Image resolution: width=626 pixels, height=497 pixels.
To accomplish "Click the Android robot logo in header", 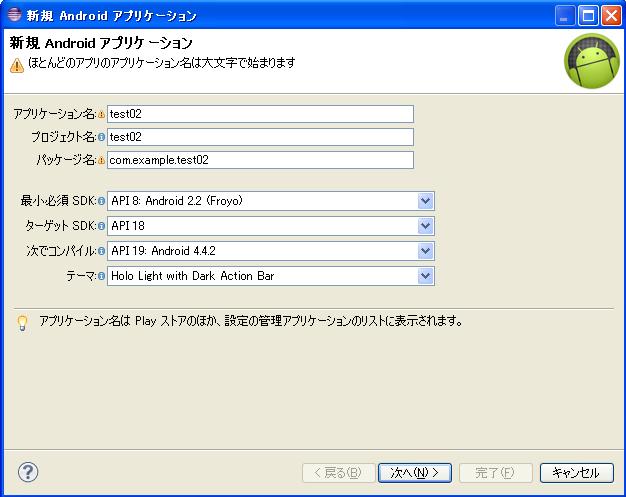I will click(592, 61).
